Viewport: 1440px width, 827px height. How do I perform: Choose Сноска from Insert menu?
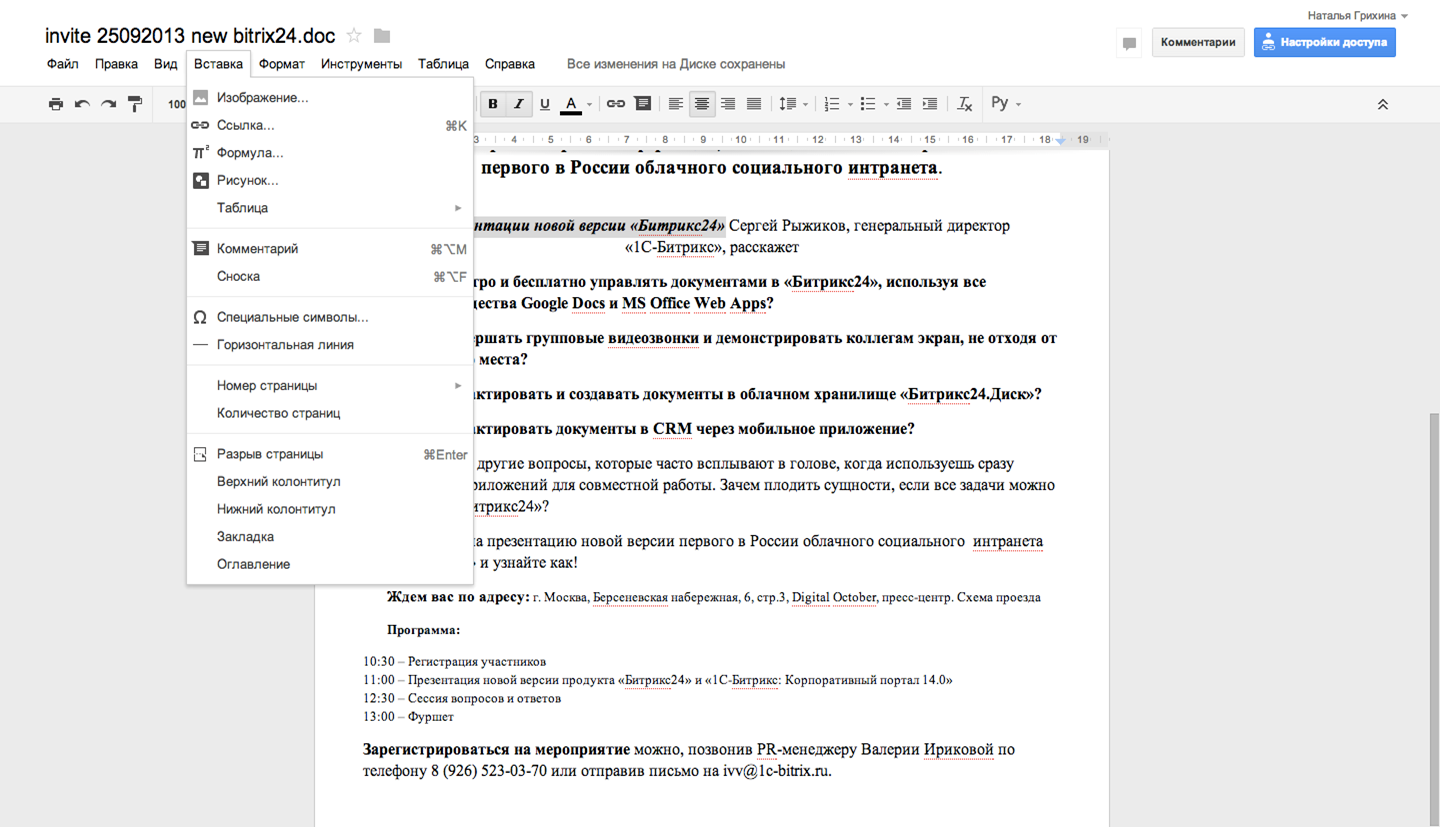click(x=330, y=277)
